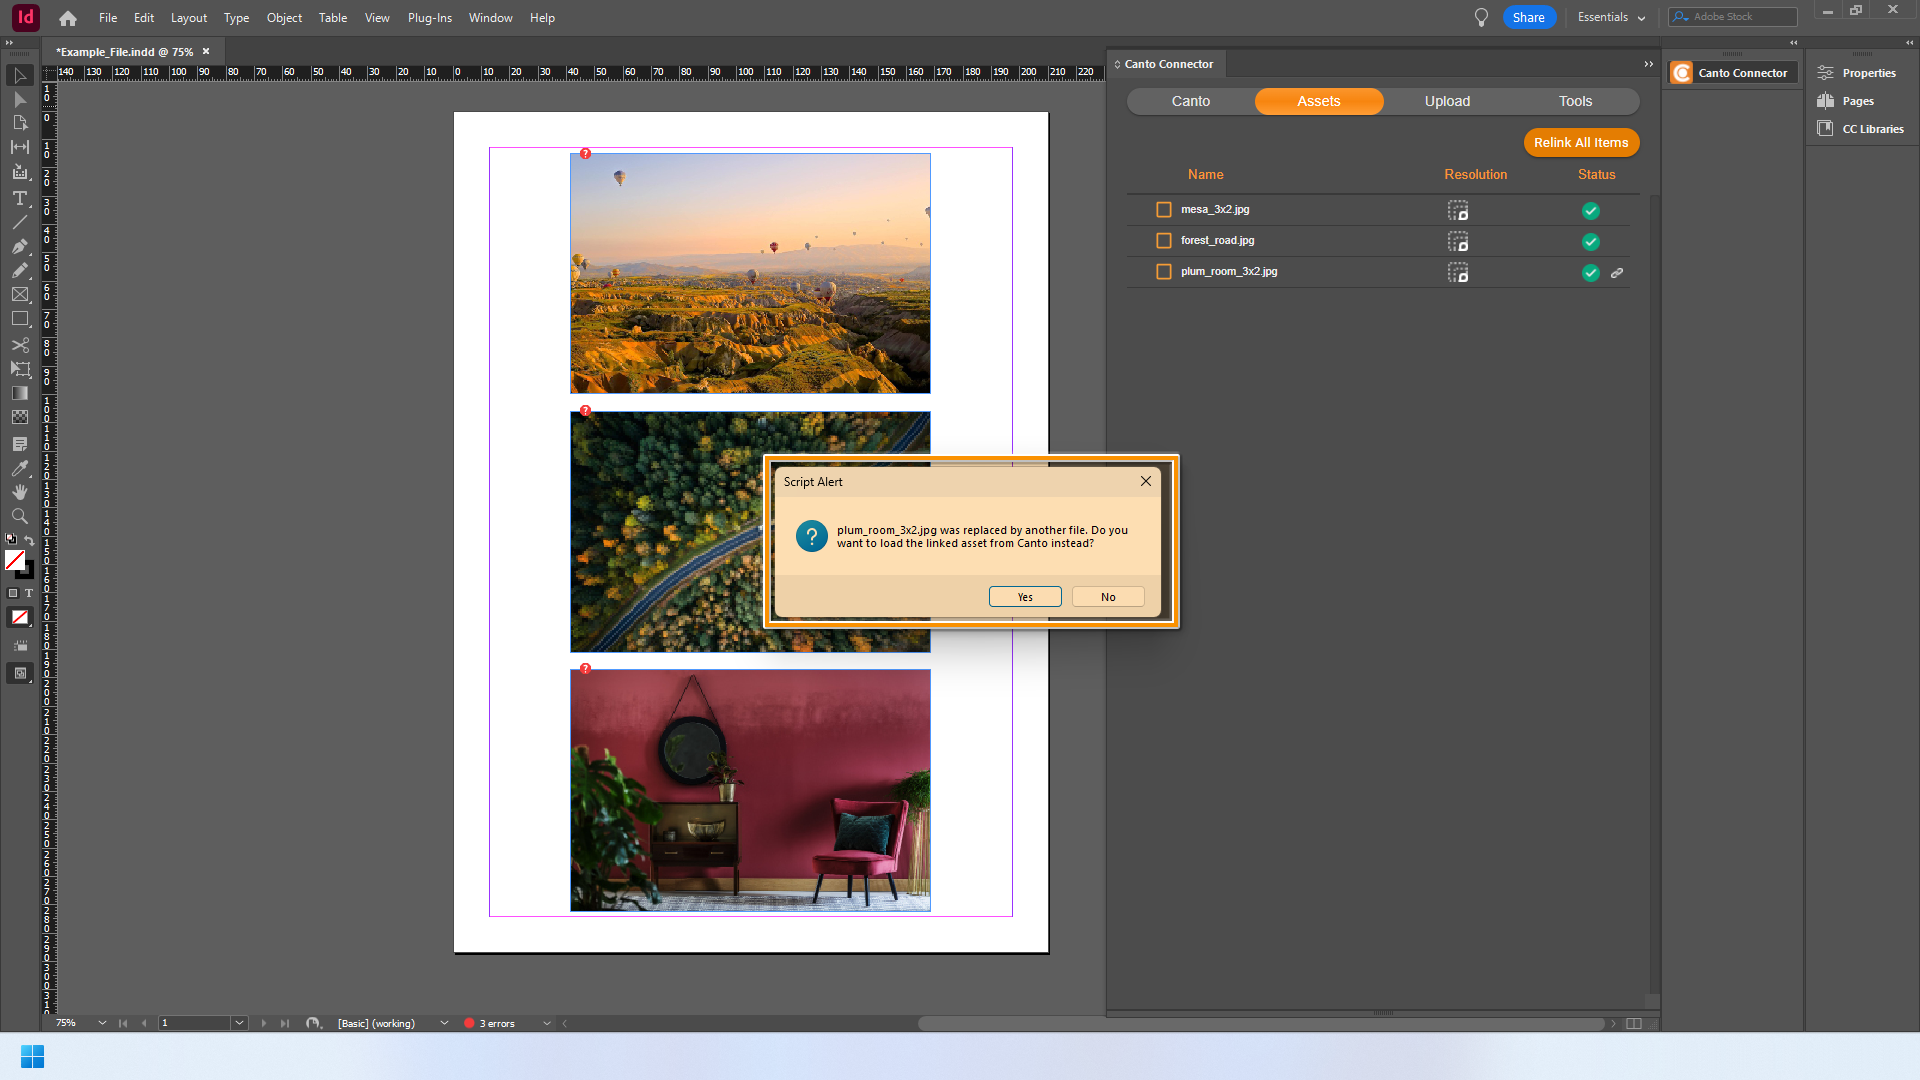The width and height of the screenshot is (1920, 1080).
Task: Open the Object menu
Action: 284,18
